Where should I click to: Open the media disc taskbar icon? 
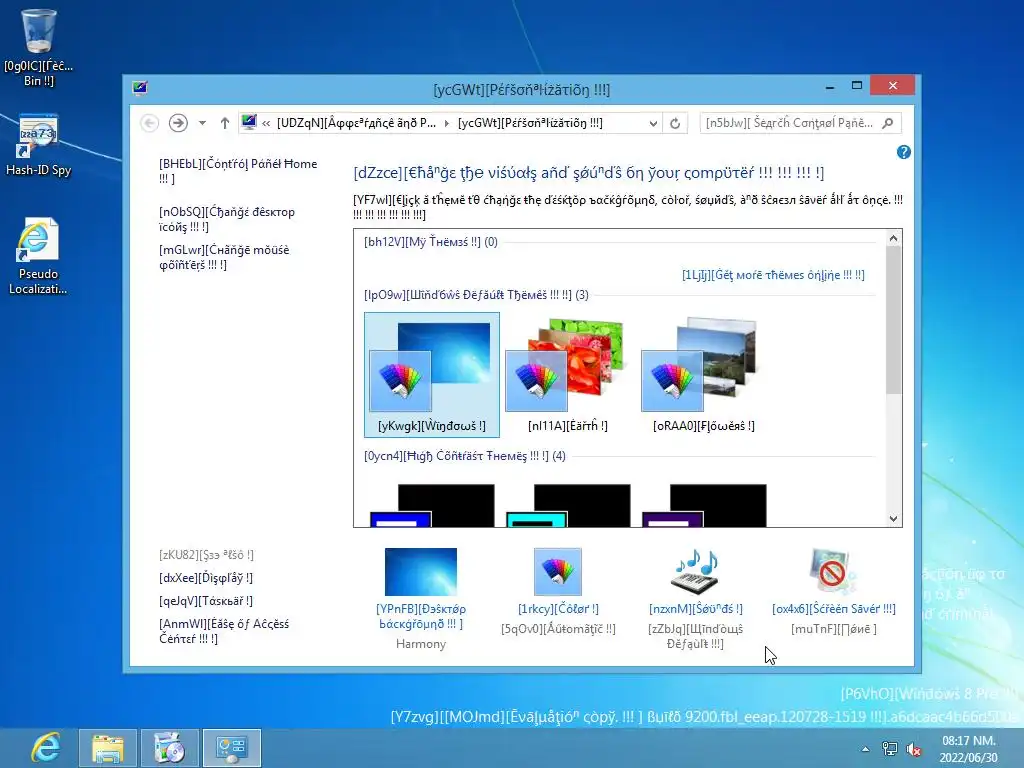coord(169,748)
